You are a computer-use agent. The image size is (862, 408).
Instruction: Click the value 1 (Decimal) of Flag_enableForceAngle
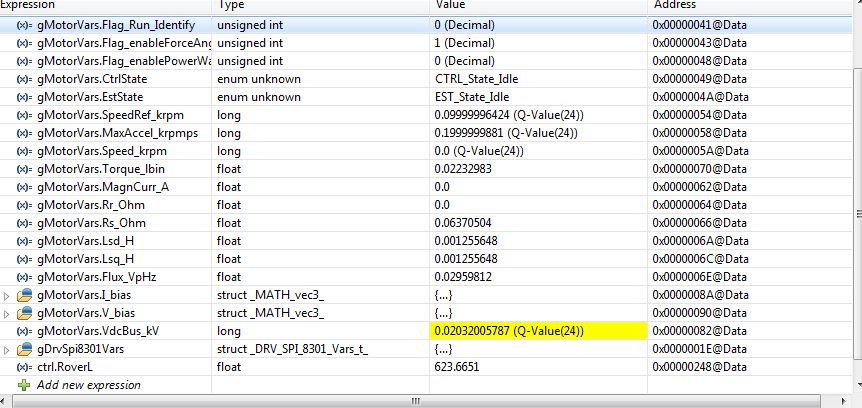coord(465,43)
